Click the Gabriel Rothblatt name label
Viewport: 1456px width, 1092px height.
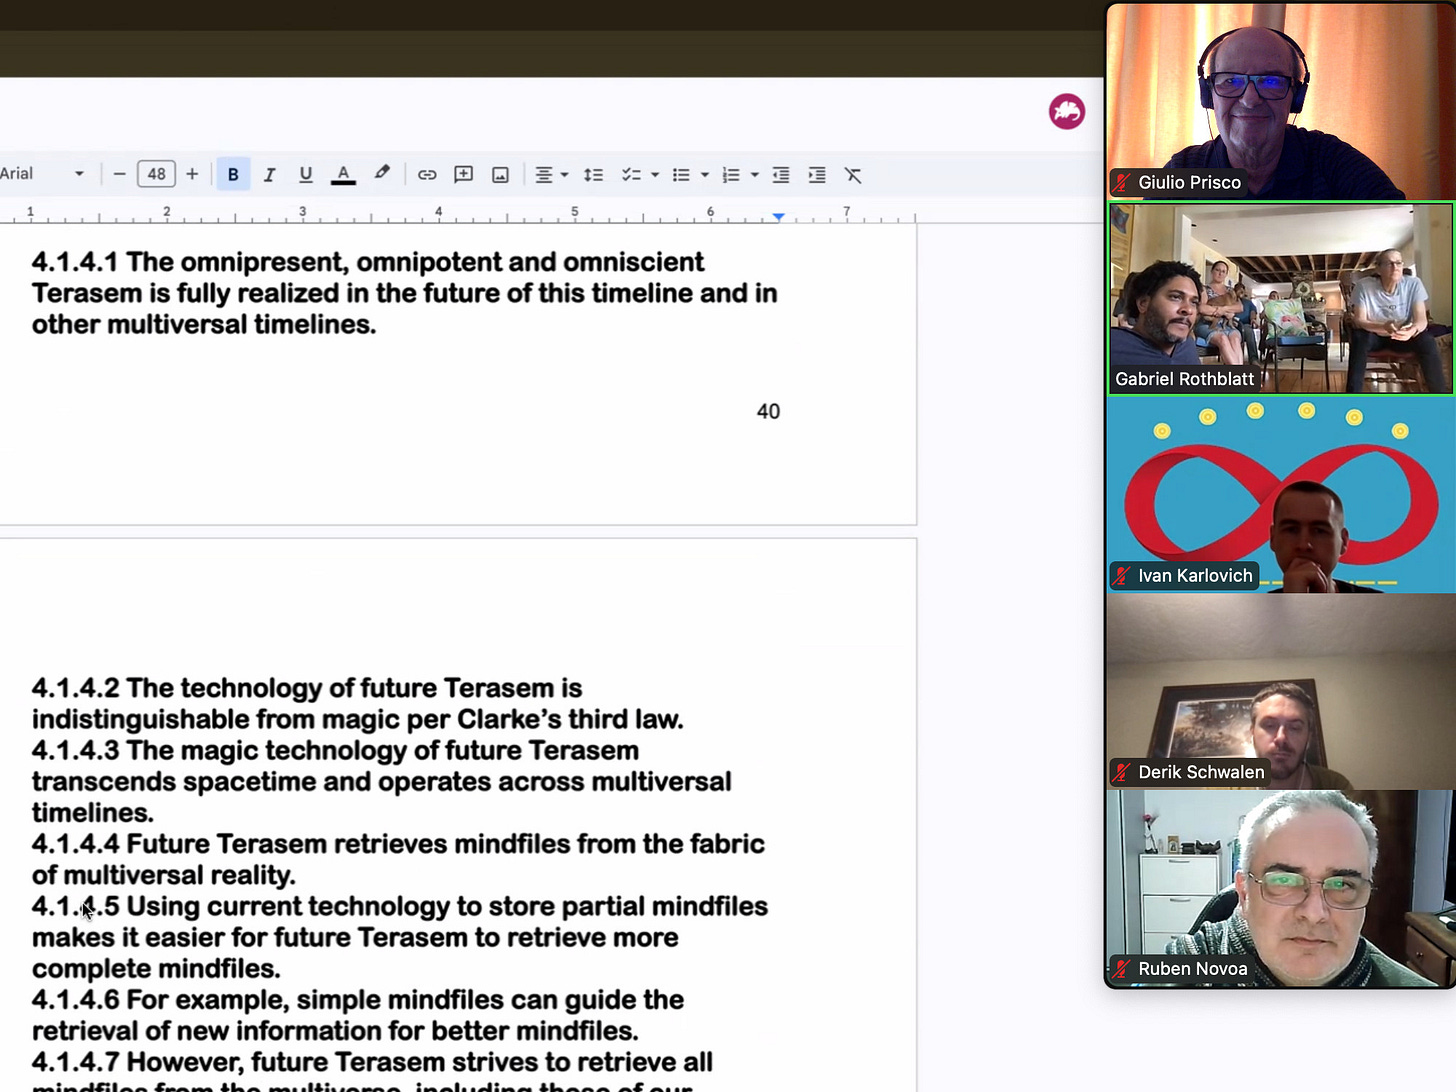(x=1184, y=379)
